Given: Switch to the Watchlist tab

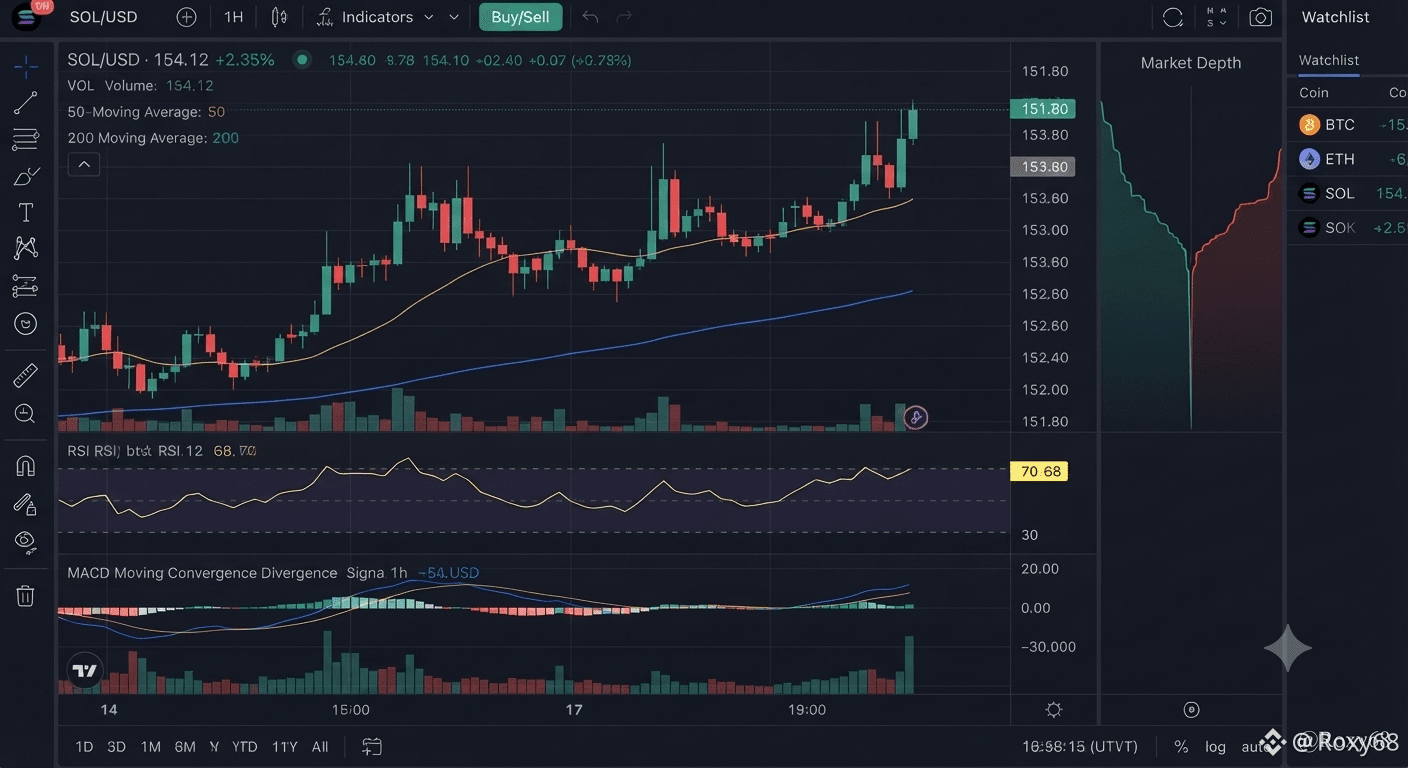Looking at the screenshot, I should tap(1329, 60).
